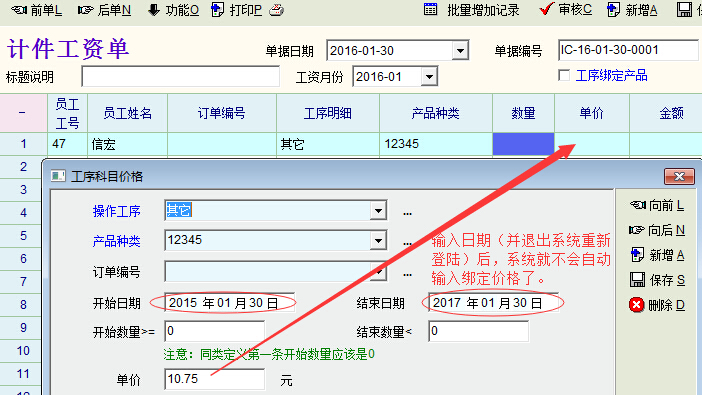Click 删除D delete button in dialog
The height and width of the screenshot is (395, 702).
click(x=657, y=305)
